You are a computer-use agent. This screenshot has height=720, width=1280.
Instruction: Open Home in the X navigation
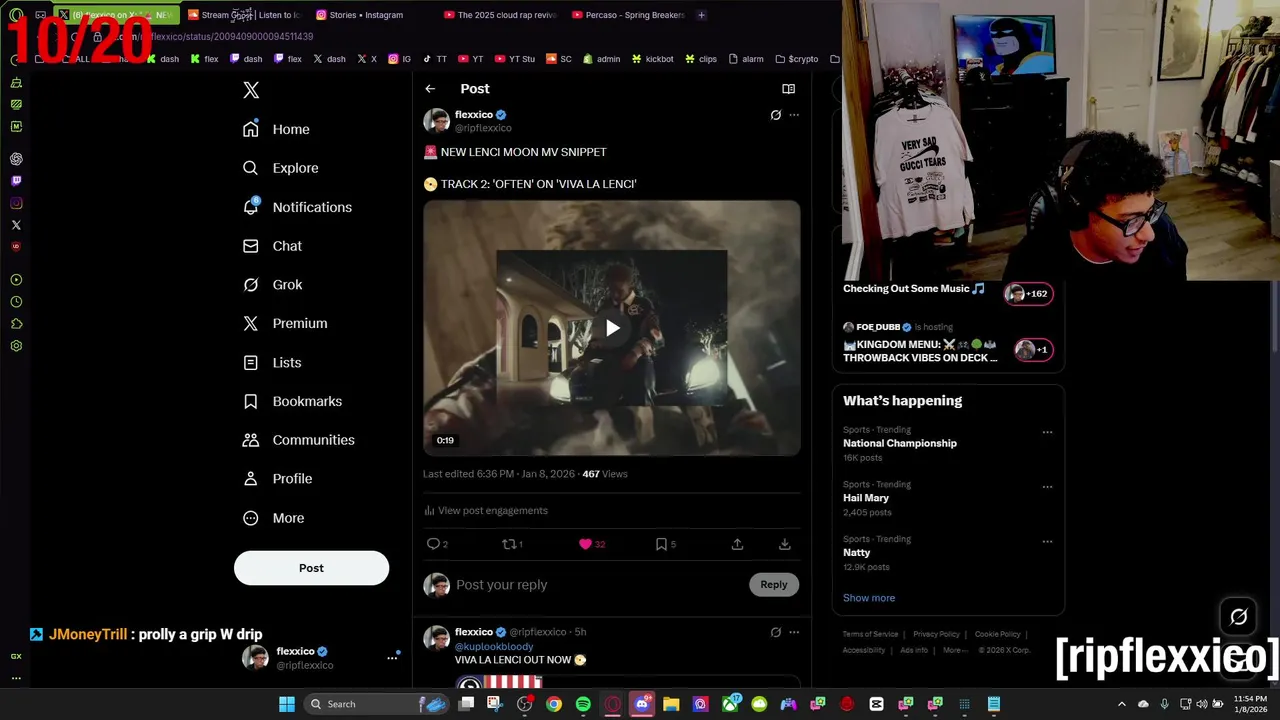[277, 129]
